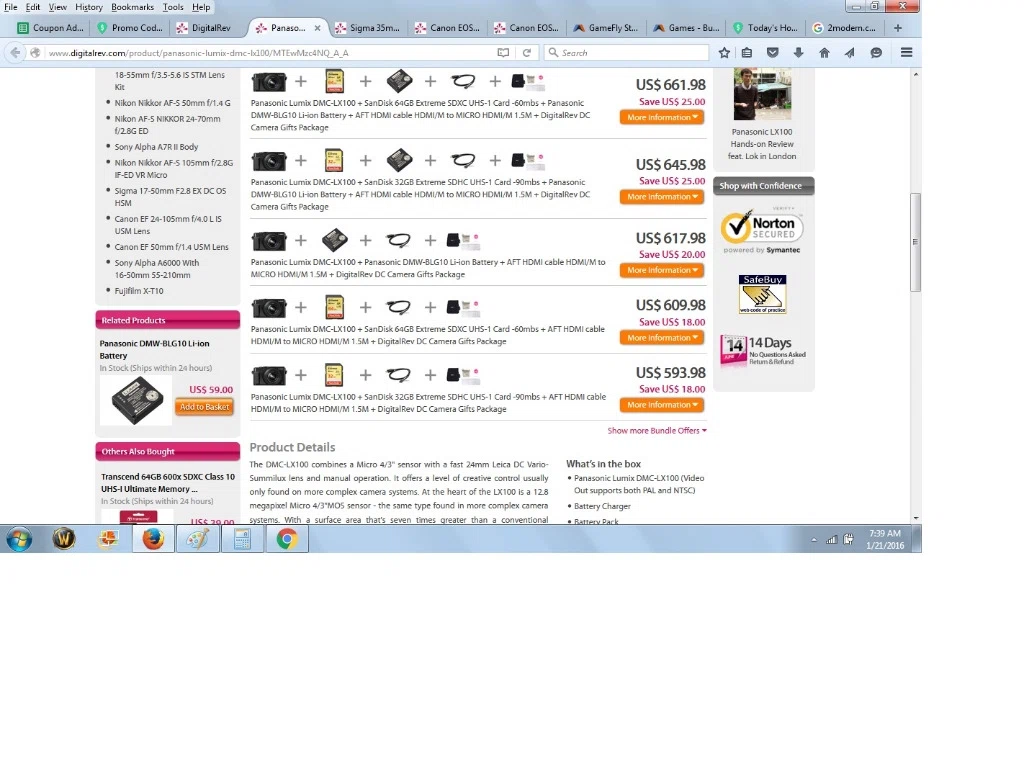Open Panasonic DMW-BLG10 Li-ion Battery link
The image size is (1024, 766).
[154, 349]
